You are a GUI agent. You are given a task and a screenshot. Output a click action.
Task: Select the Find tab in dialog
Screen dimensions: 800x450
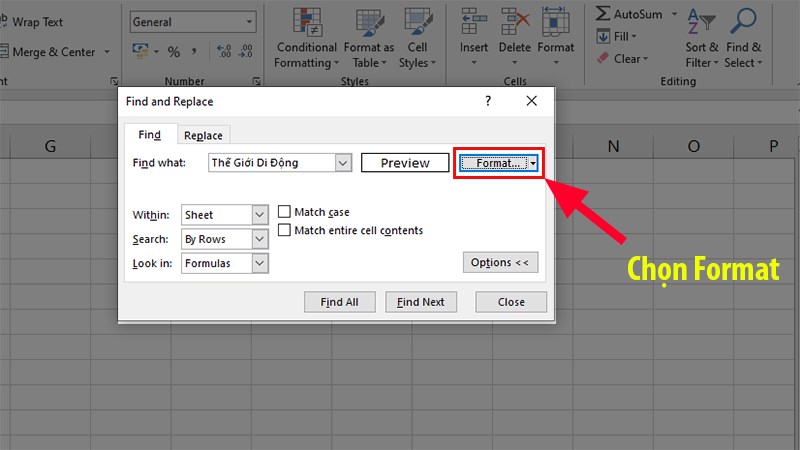click(x=149, y=135)
